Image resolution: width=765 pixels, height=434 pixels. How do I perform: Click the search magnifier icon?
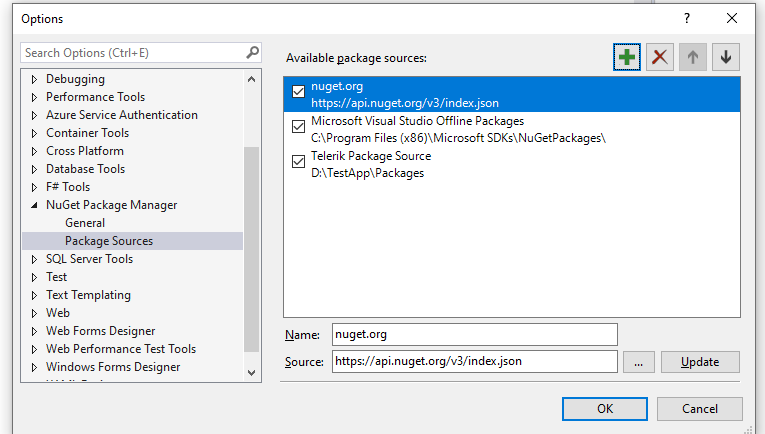point(253,52)
